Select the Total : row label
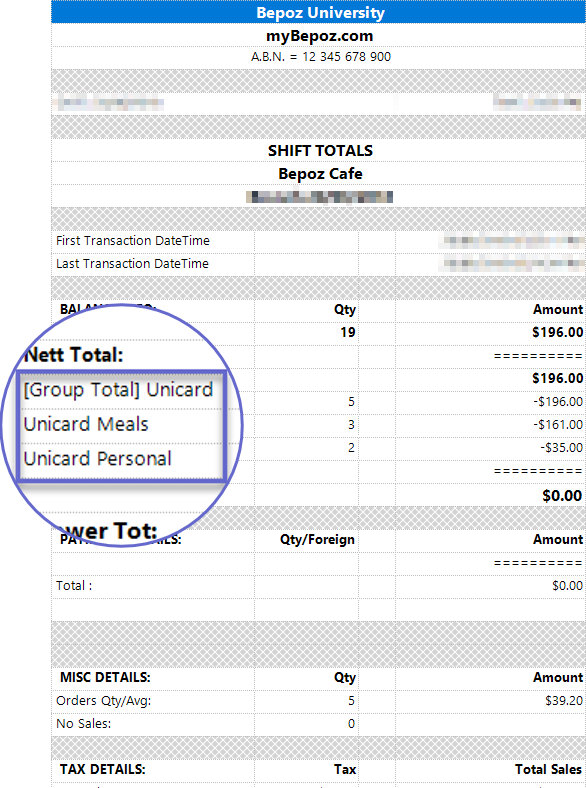Image resolution: width=586 pixels, height=788 pixels. [x=74, y=586]
